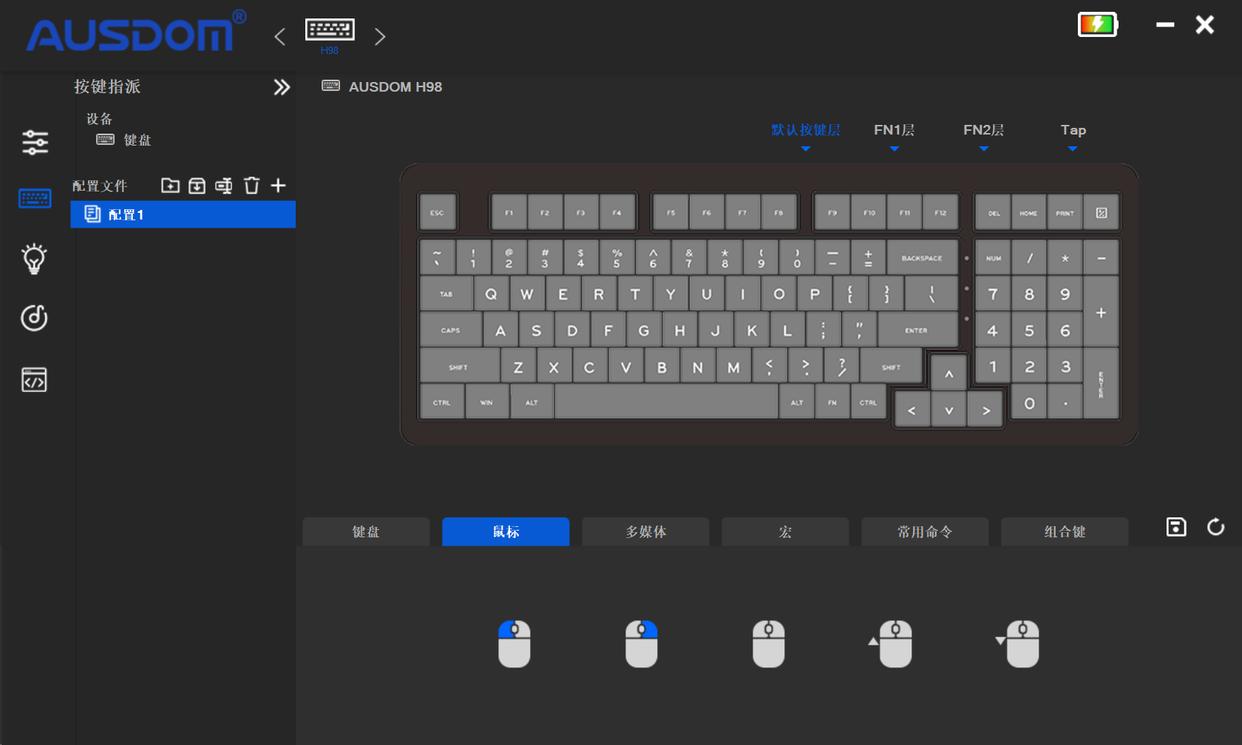The width and height of the screenshot is (1242, 745).
Task: Select the NUM key on numpad
Action: 993,258
